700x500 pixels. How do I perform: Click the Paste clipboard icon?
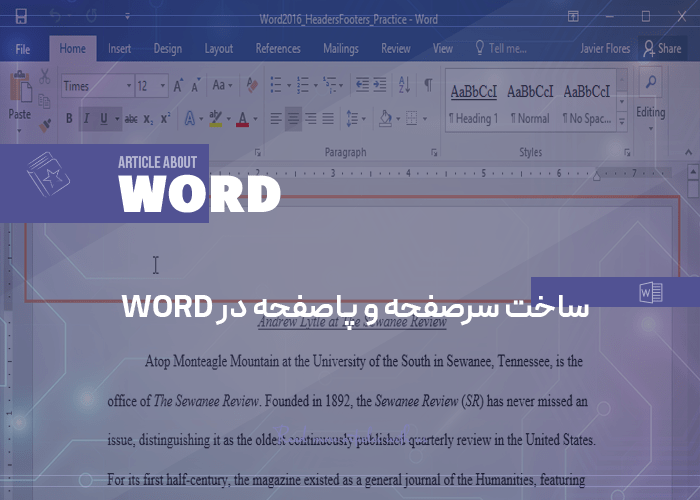(20, 87)
